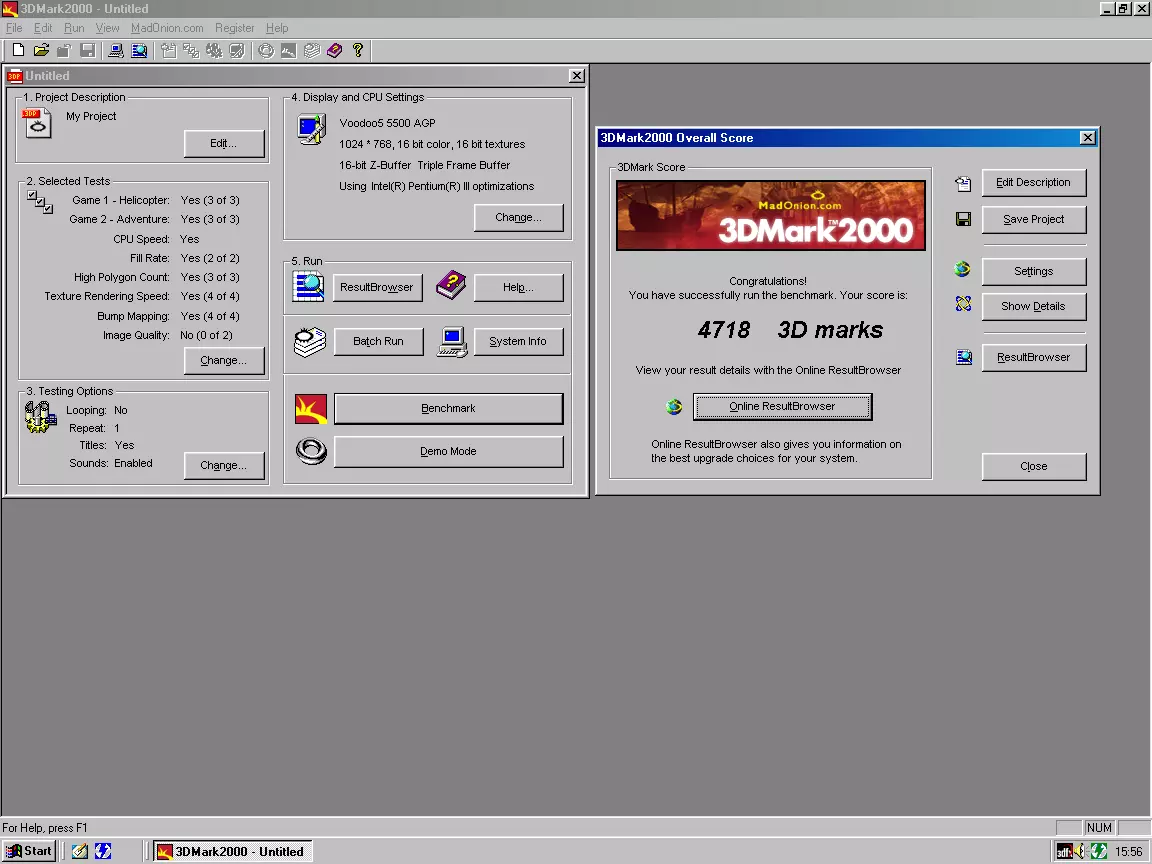Viewport: 1152px width, 864px height.
Task: Click Change... under Selected Tests
Action: [x=223, y=360]
